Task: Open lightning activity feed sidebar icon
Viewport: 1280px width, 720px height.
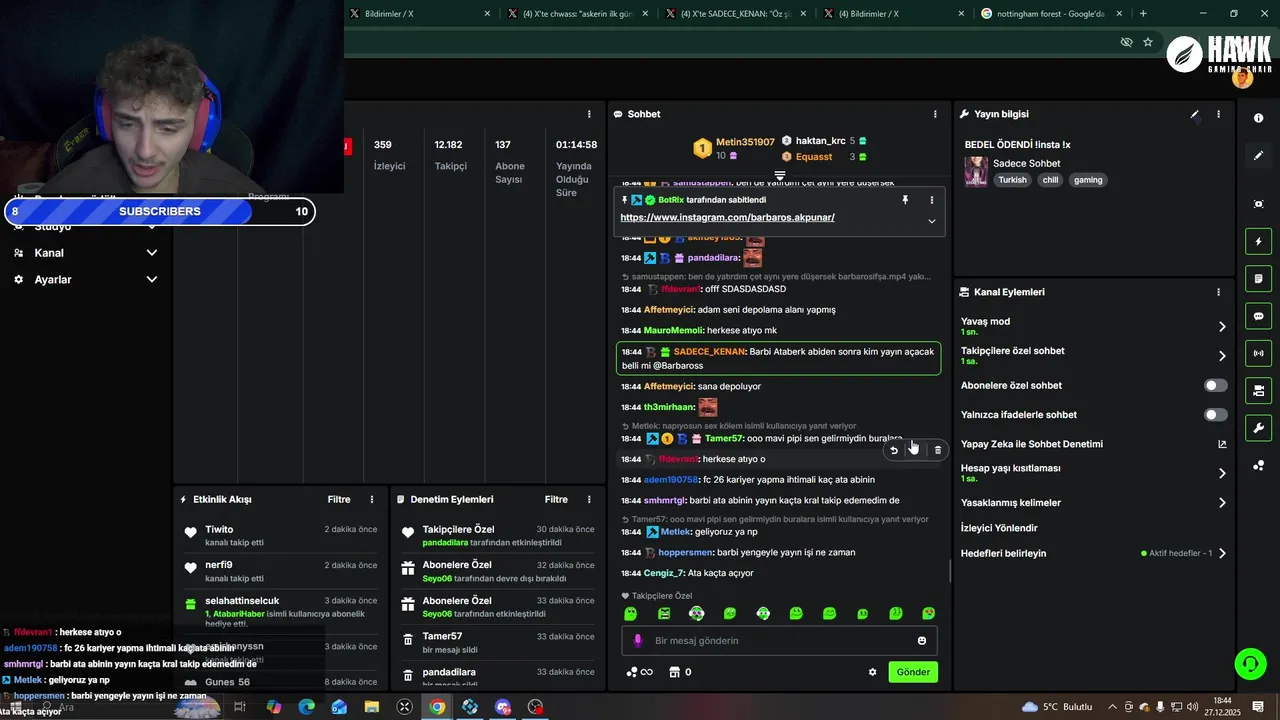Action: 1258,241
